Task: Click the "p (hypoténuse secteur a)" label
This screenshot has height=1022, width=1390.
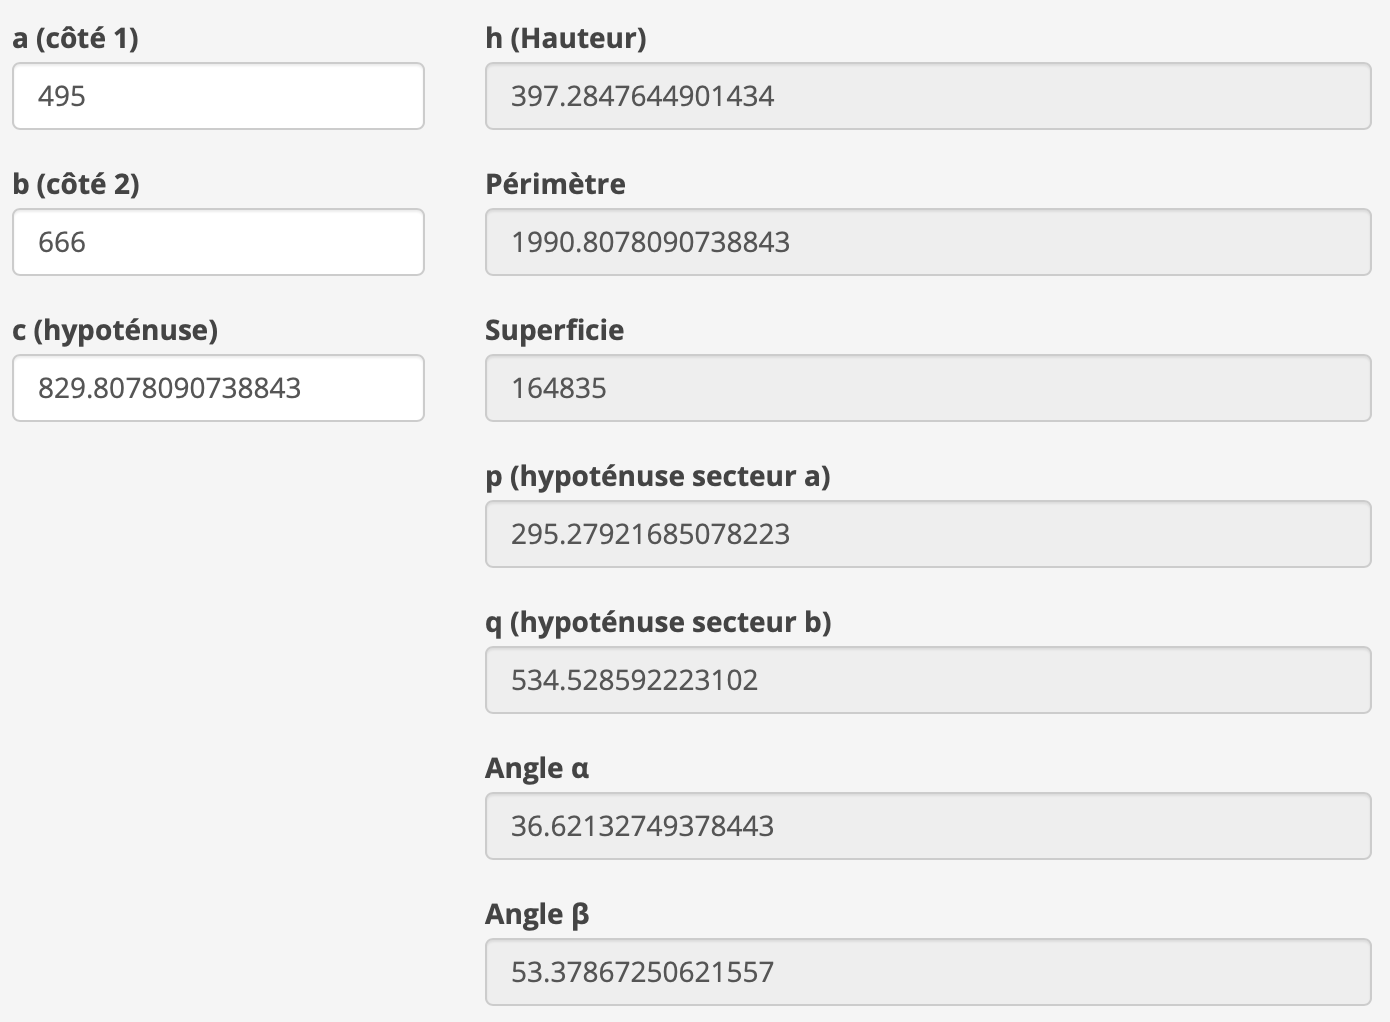Action: pyautogui.click(x=657, y=476)
